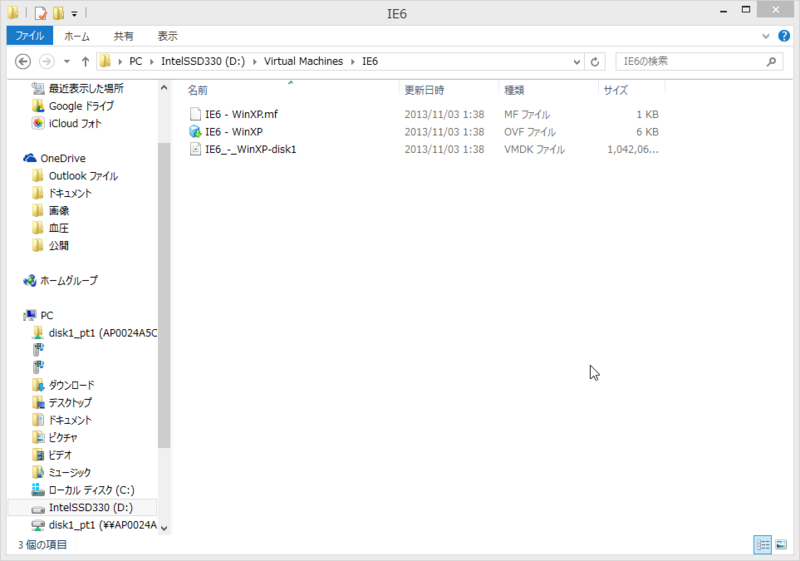The height and width of the screenshot is (561, 800).
Task: Focus the IE6 search box
Action: click(699, 62)
